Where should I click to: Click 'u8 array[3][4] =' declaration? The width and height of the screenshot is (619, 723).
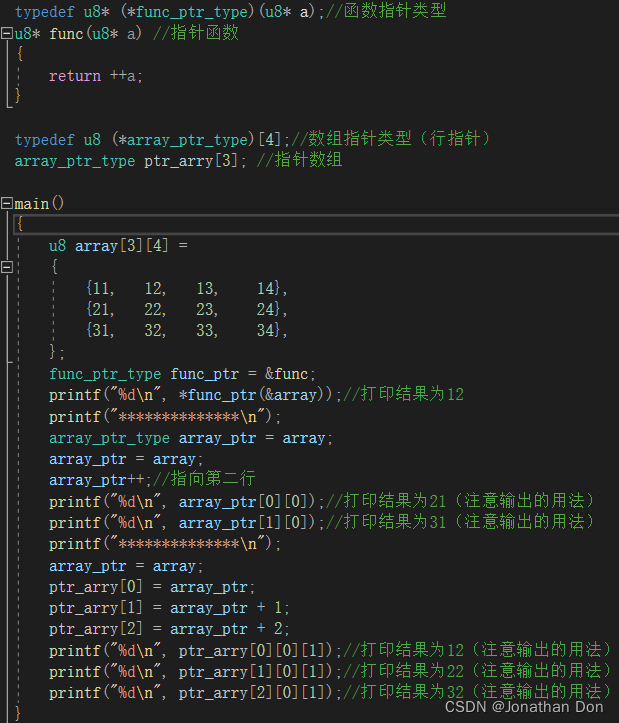[x=119, y=246]
